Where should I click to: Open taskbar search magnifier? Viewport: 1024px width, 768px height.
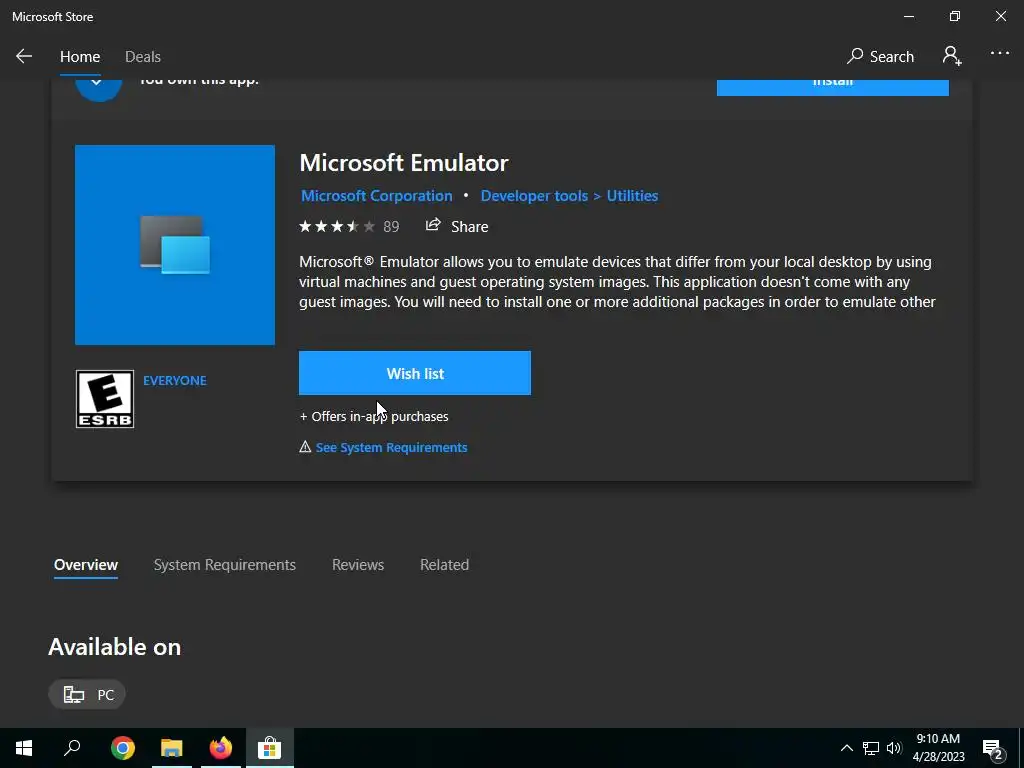pyautogui.click(x=72, y=748)
